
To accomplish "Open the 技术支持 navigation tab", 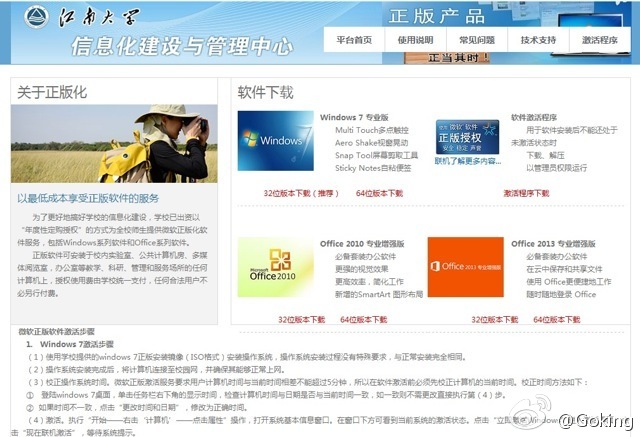I will tap(538, 40).
